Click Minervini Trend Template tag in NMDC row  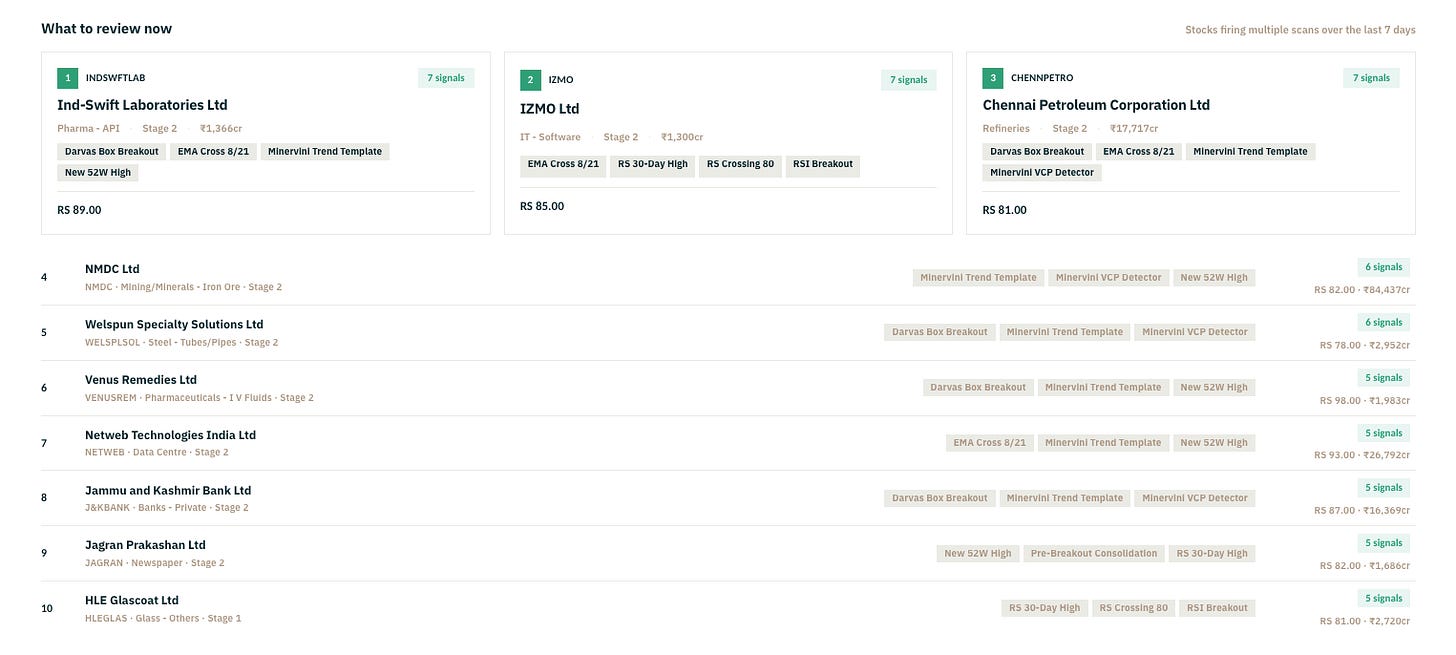pyautogui.click(x=978, y=278)
